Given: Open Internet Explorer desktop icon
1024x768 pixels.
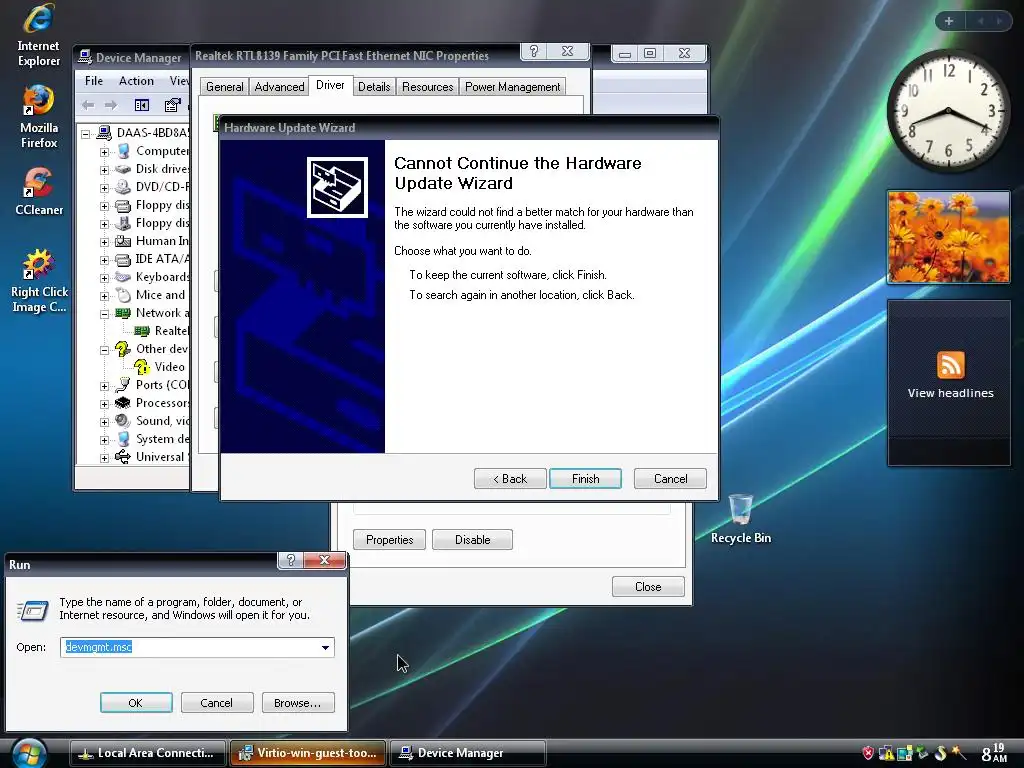Looking at the screenshot, I should tap(39, 36).
